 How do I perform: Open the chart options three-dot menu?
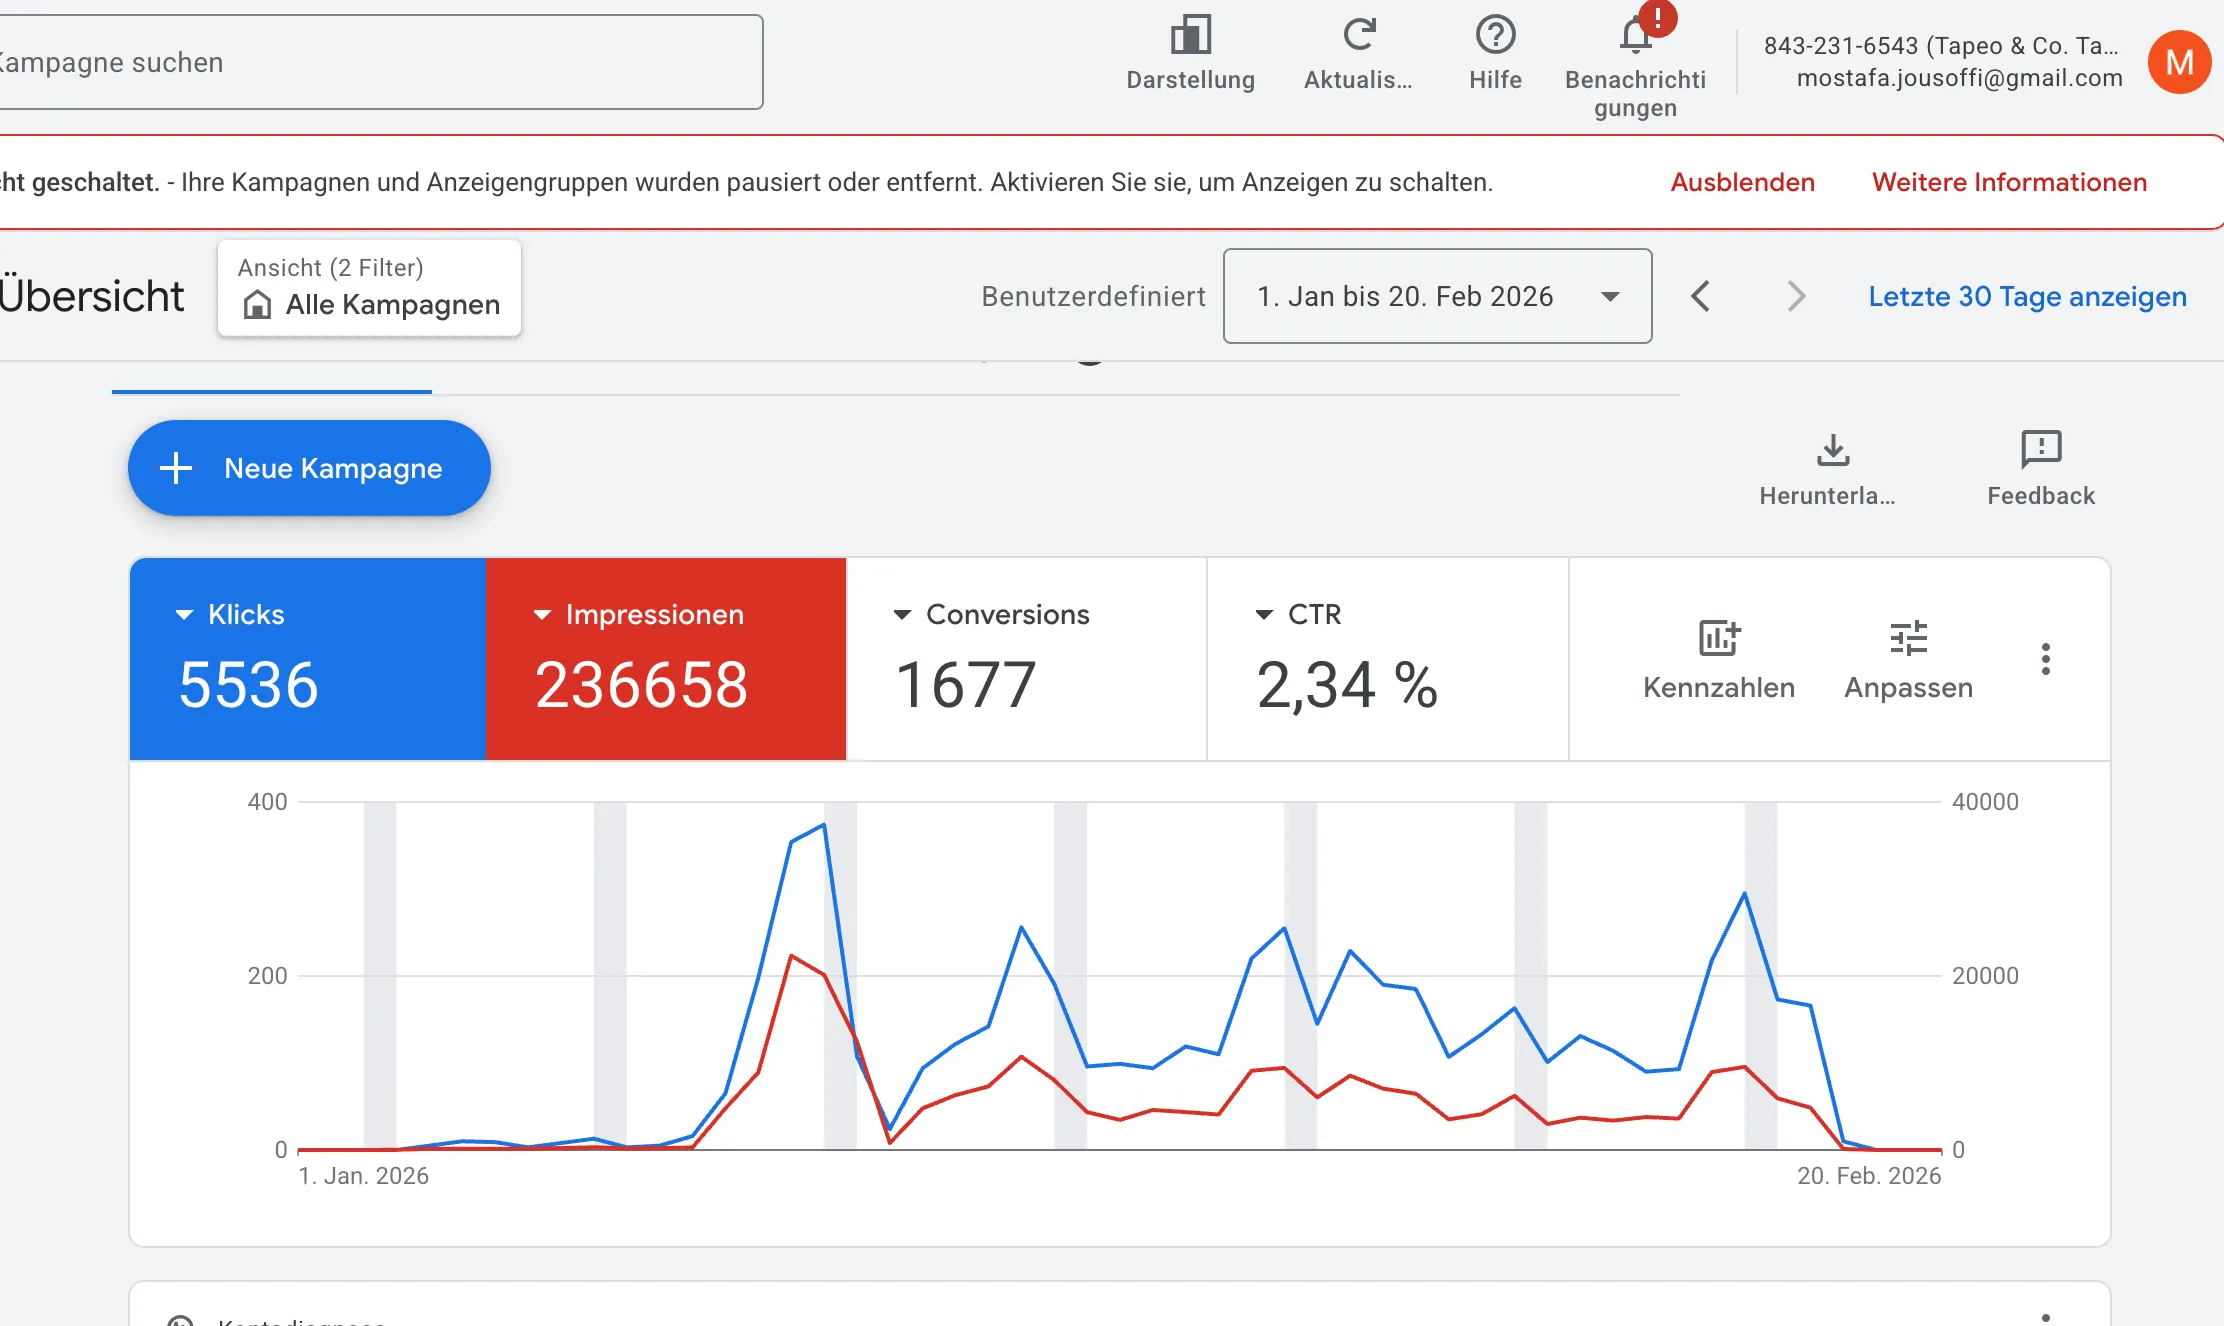tap(2046, 658)
